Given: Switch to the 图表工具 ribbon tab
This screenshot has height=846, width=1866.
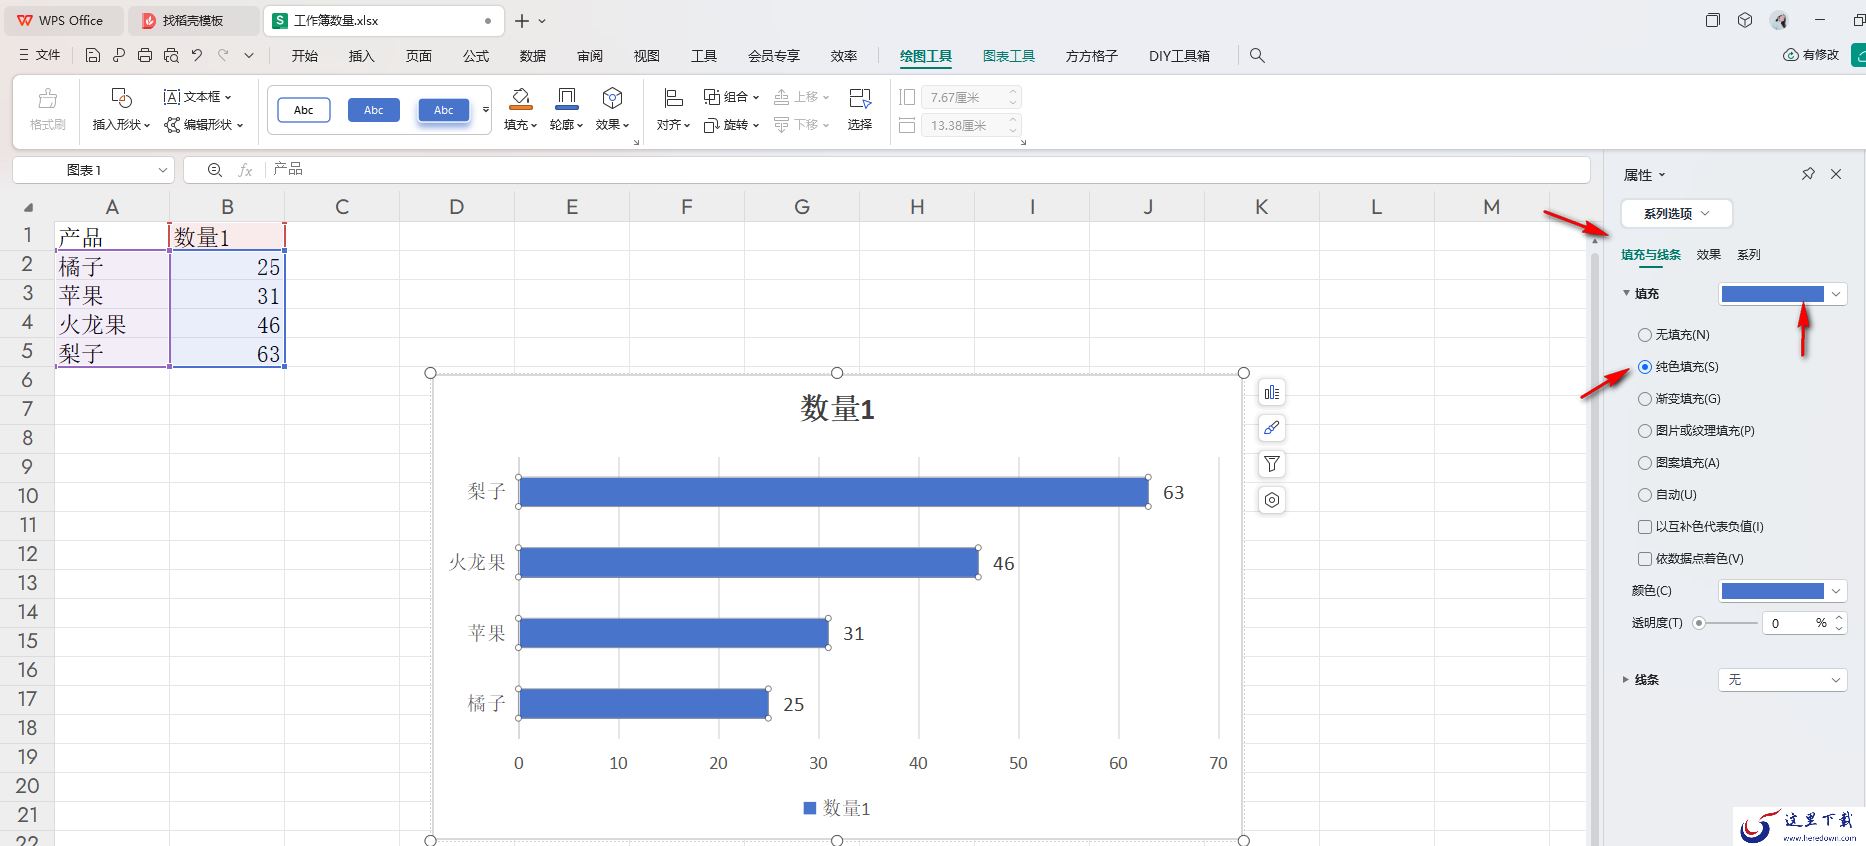Looking at the screenshot, I should pyautogui.click(x=1008, y=56).
